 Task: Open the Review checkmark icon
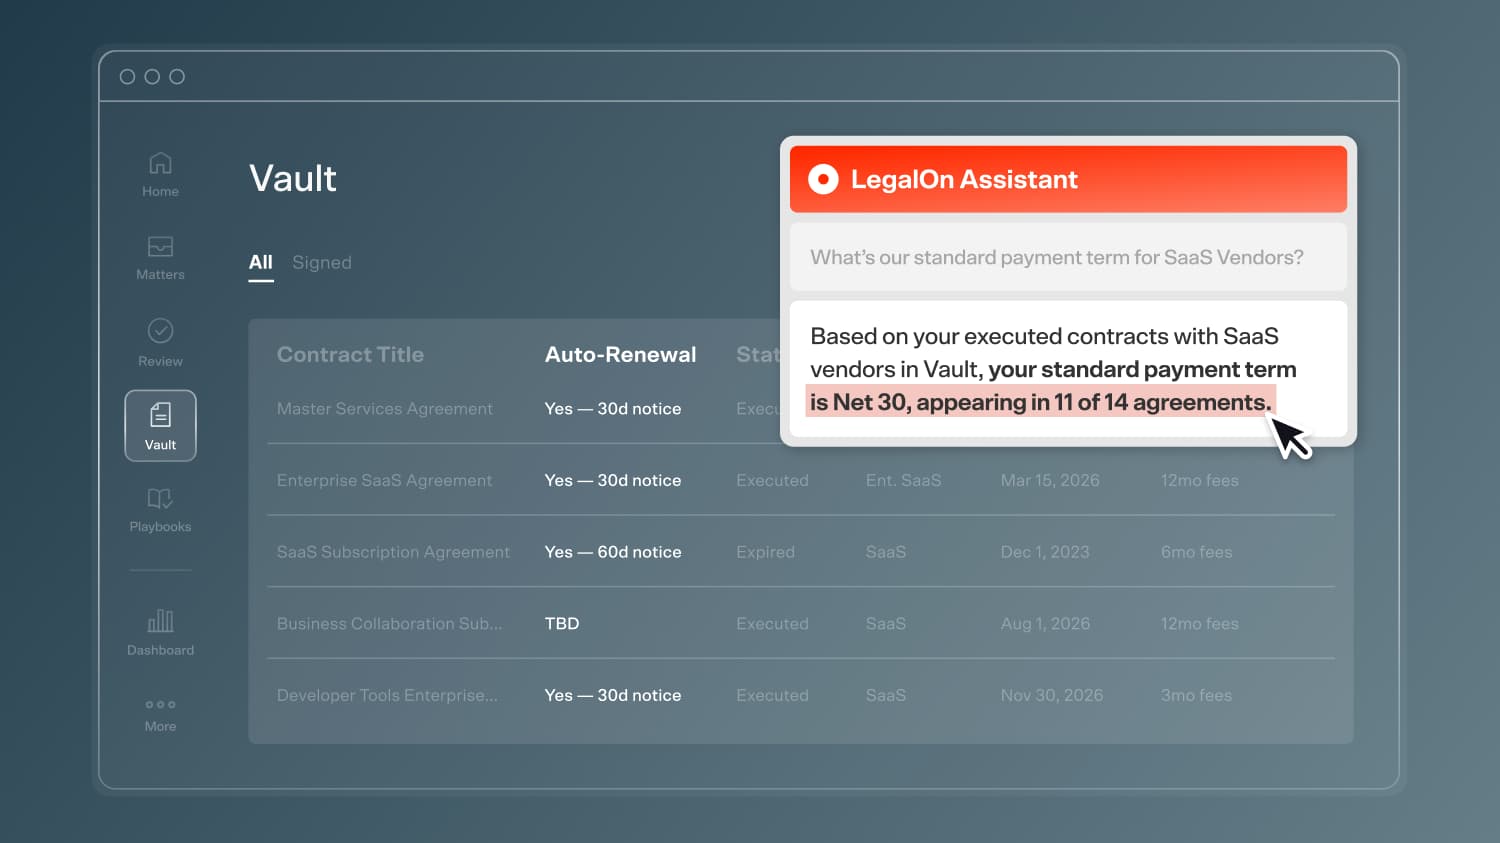[160, 330]
